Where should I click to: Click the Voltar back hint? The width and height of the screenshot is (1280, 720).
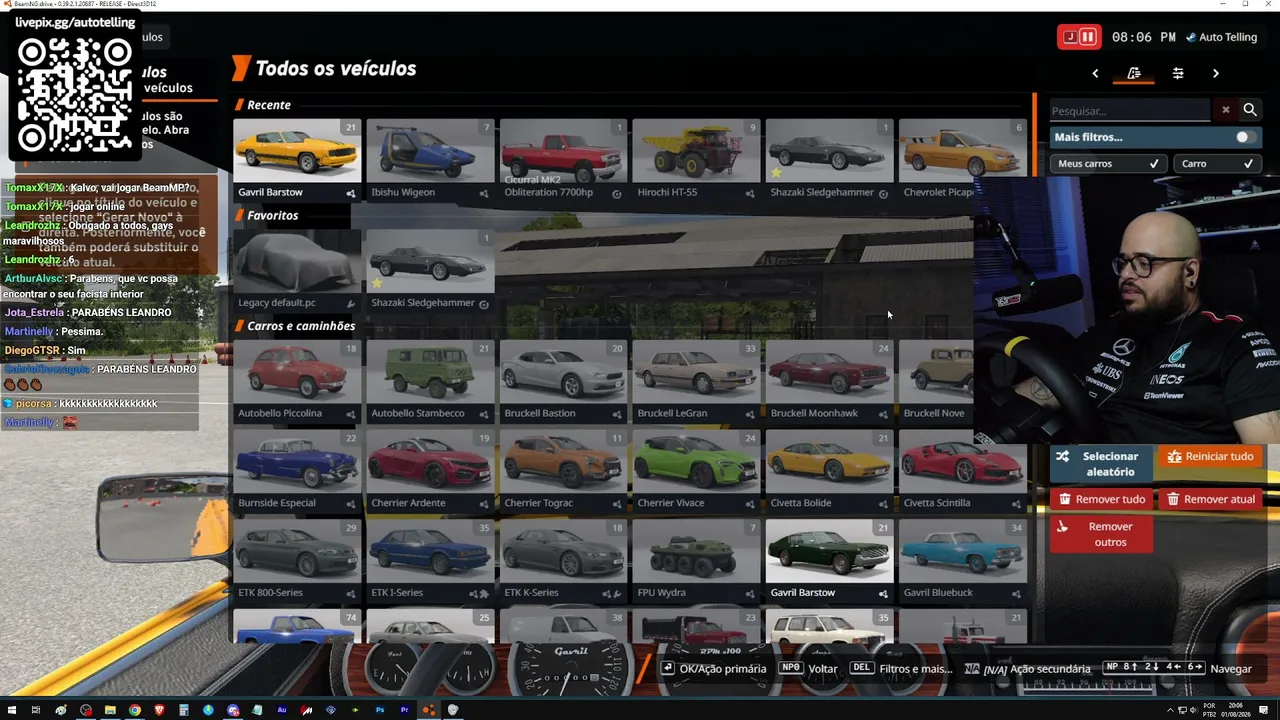(x=808, y=669)
